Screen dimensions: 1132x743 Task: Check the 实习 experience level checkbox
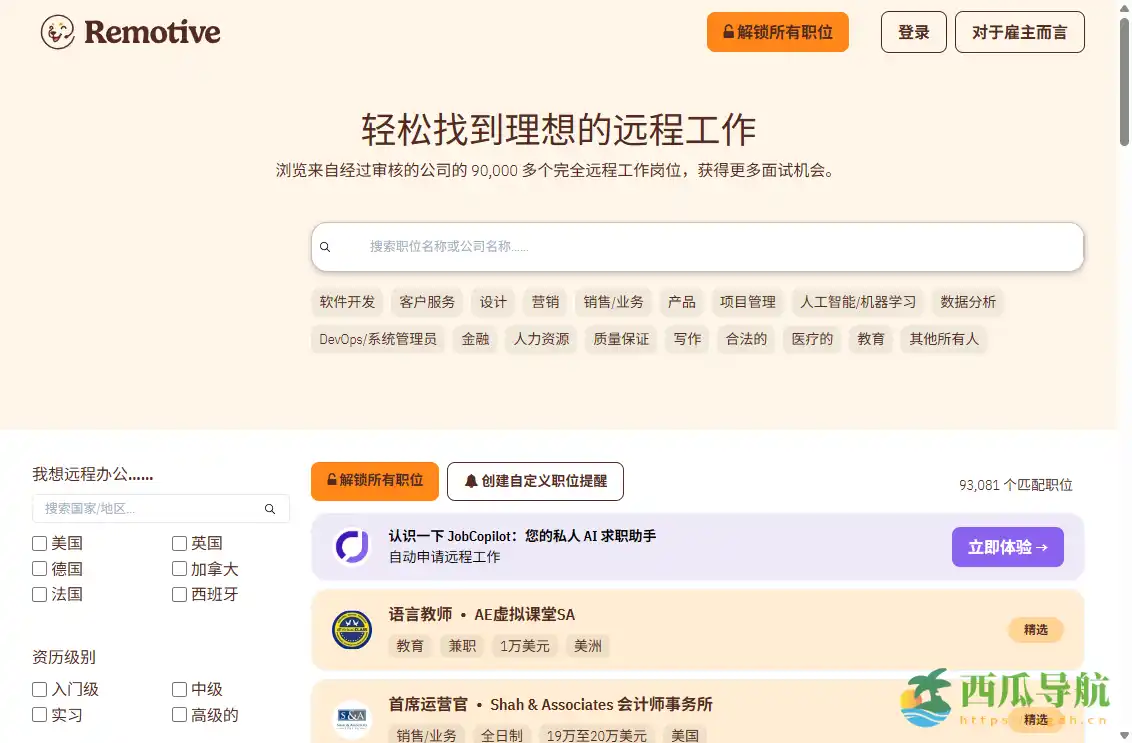coord(39,715)
